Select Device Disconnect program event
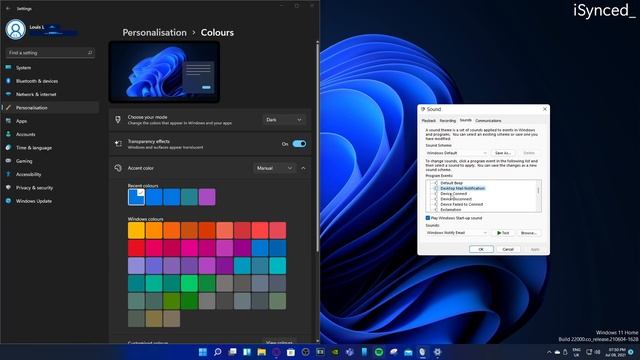This screenshot has width=640, height=360. [456, 199]
